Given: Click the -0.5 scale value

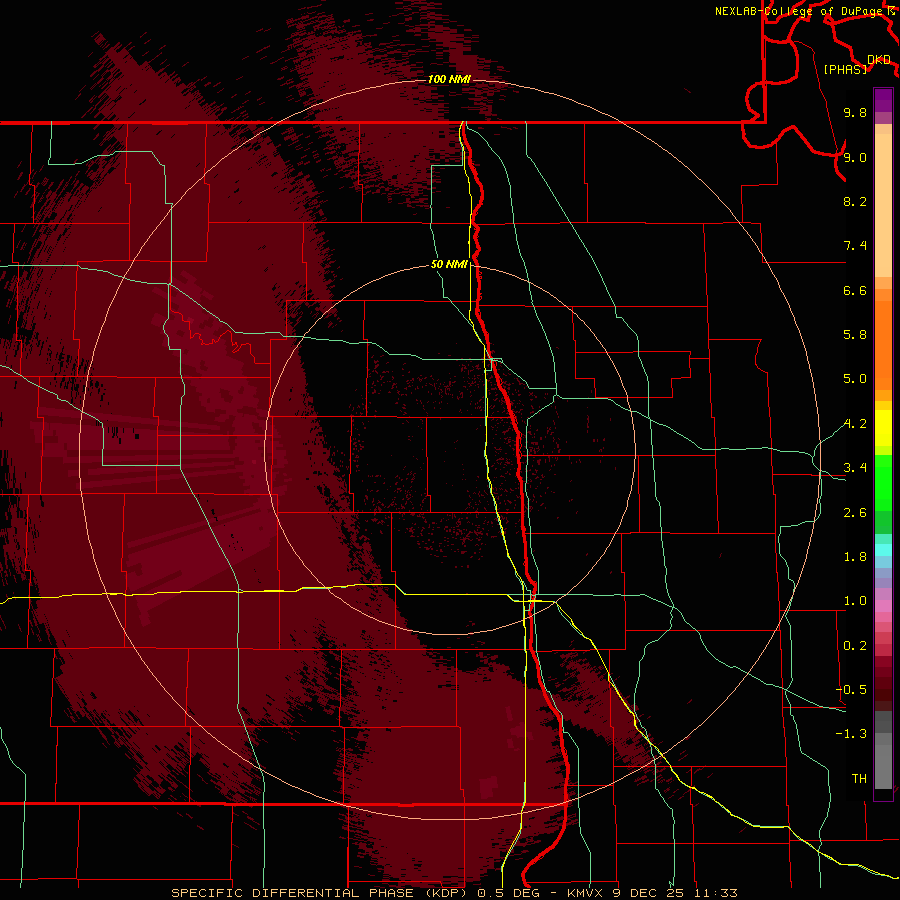Looking at the screenshot, I should click(851, 690).
